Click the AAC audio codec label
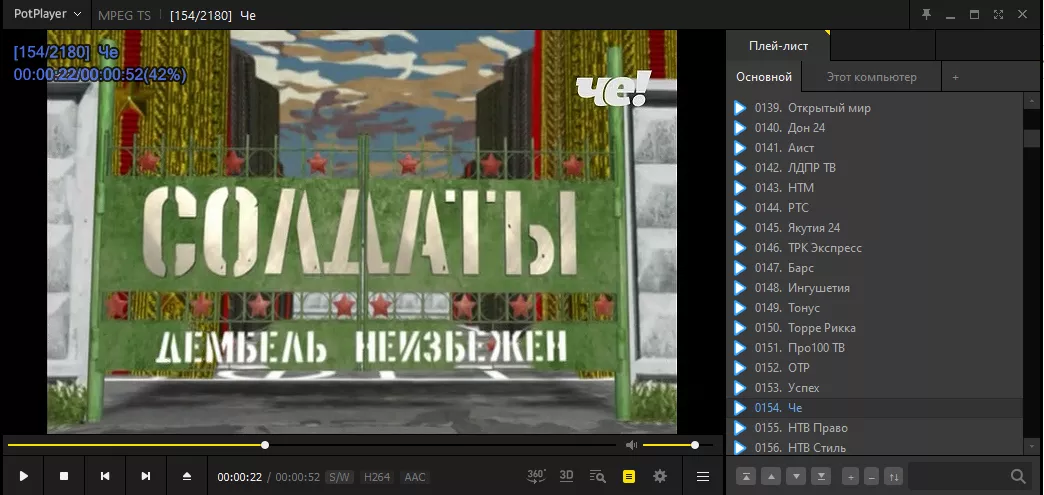The width and height of the screenshot is (1044, 495). pyautogui.click(x=415, y=477)
